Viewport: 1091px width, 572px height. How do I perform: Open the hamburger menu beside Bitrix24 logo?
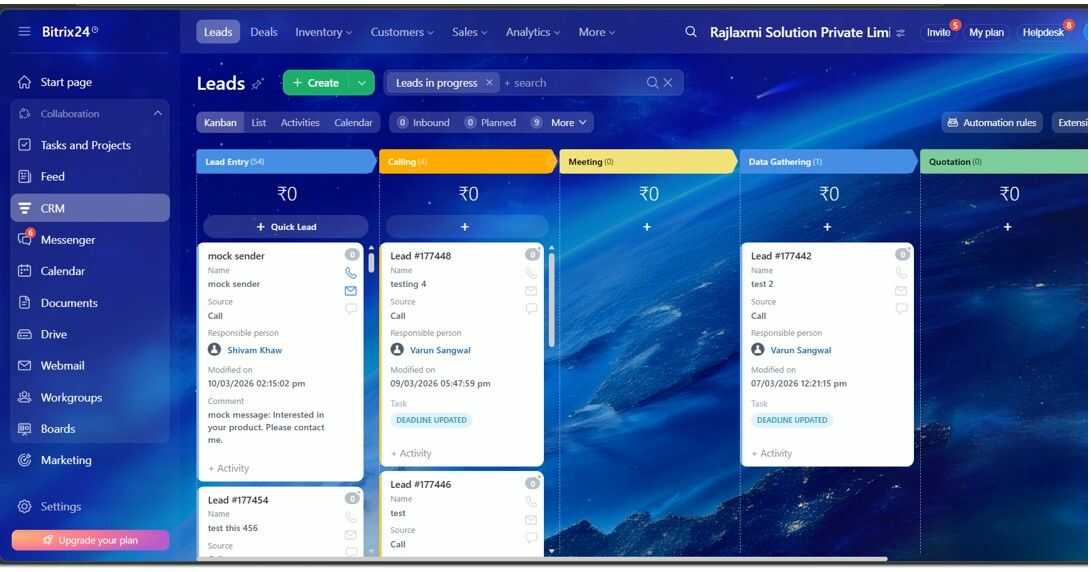[x=24, y=31]
